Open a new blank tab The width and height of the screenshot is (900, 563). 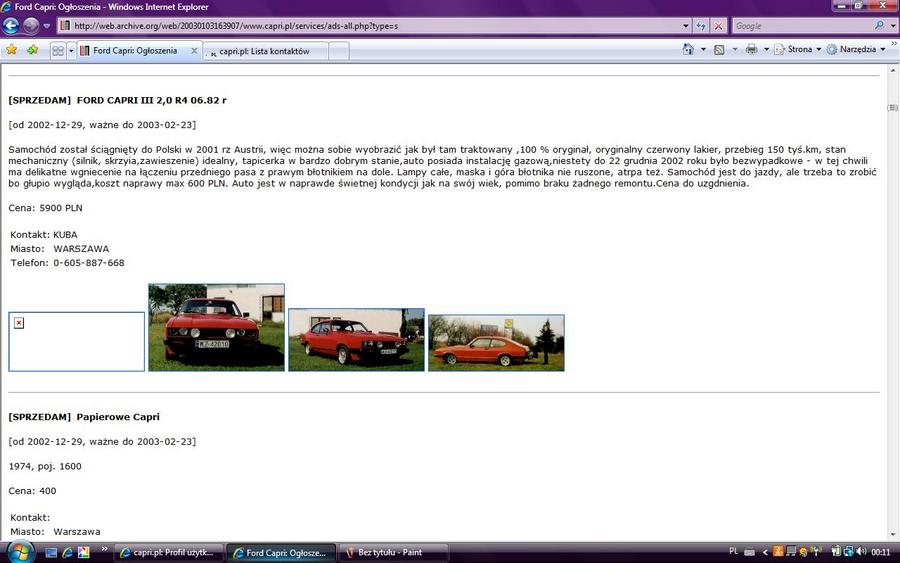[x=339, y=51]
